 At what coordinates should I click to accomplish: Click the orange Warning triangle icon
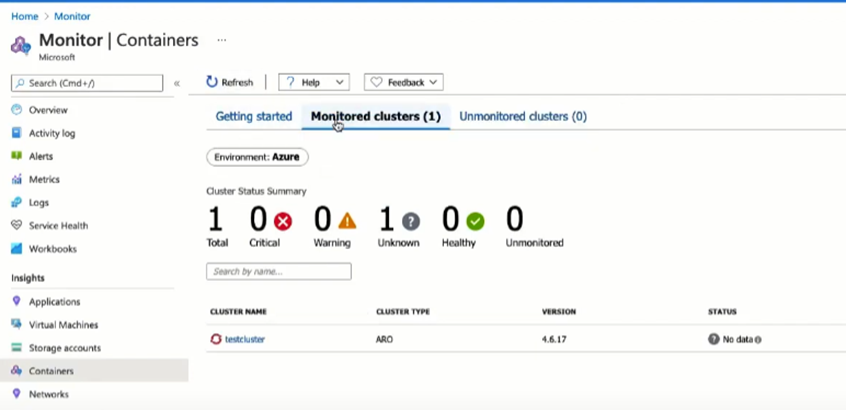click(x=347, y=221)
